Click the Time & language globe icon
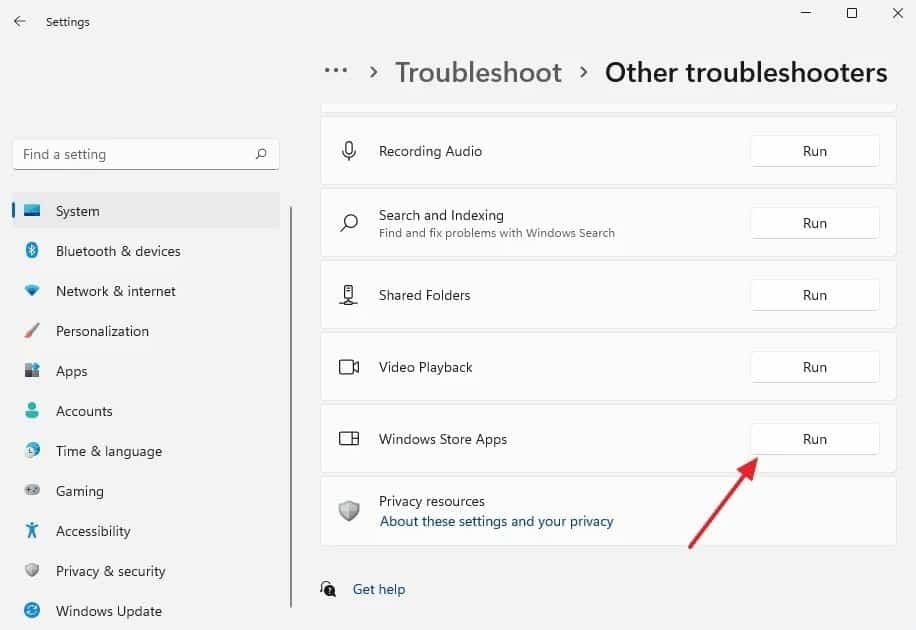Screen dimensions: 916x630 (x=32, y=451)
